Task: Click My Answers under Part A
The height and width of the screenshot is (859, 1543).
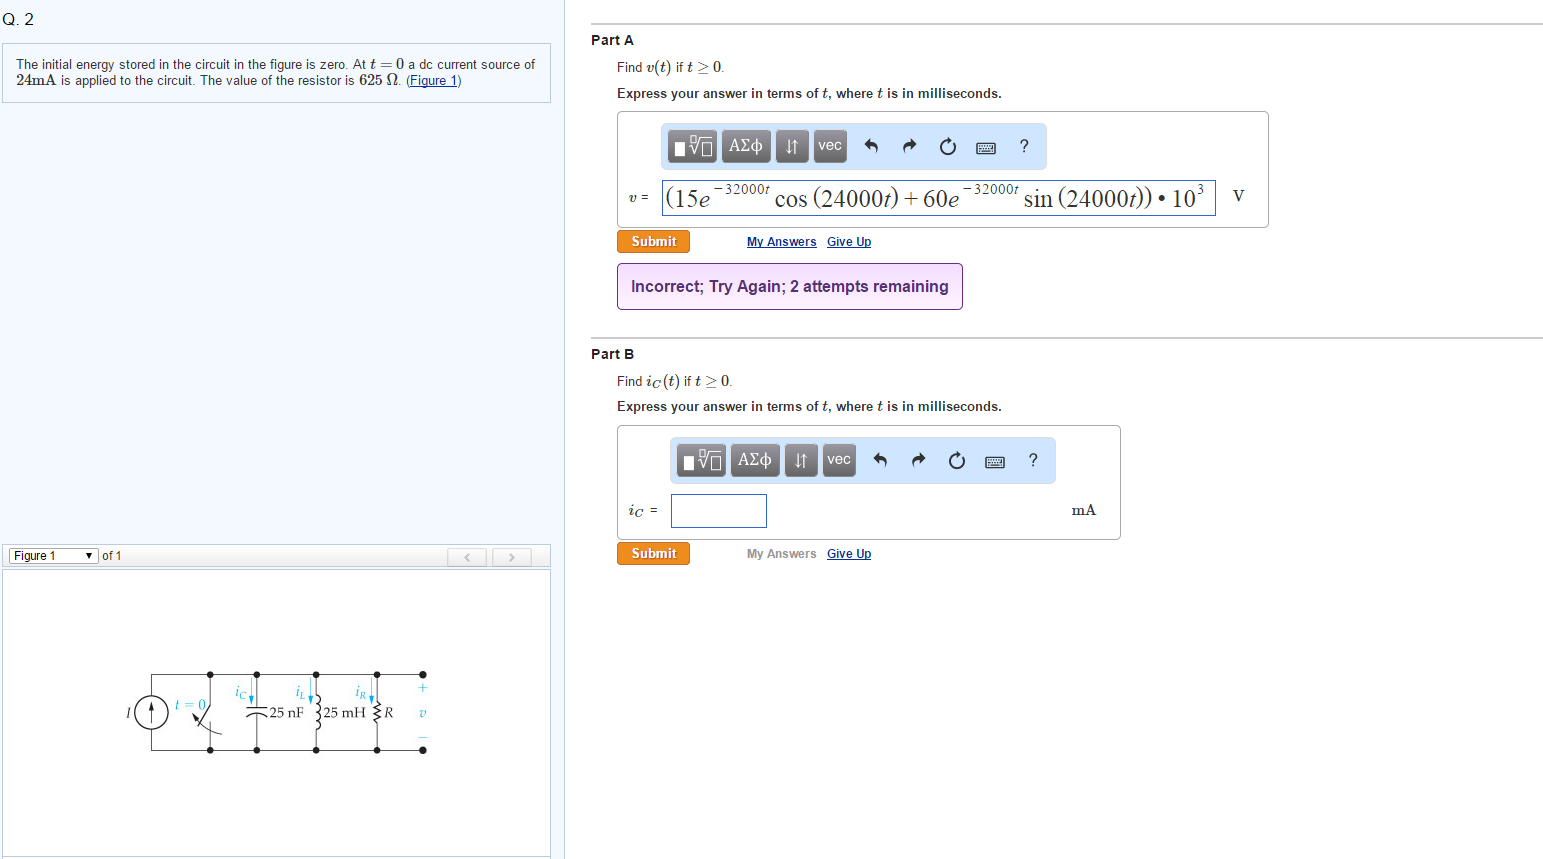Action: point(781,241)
